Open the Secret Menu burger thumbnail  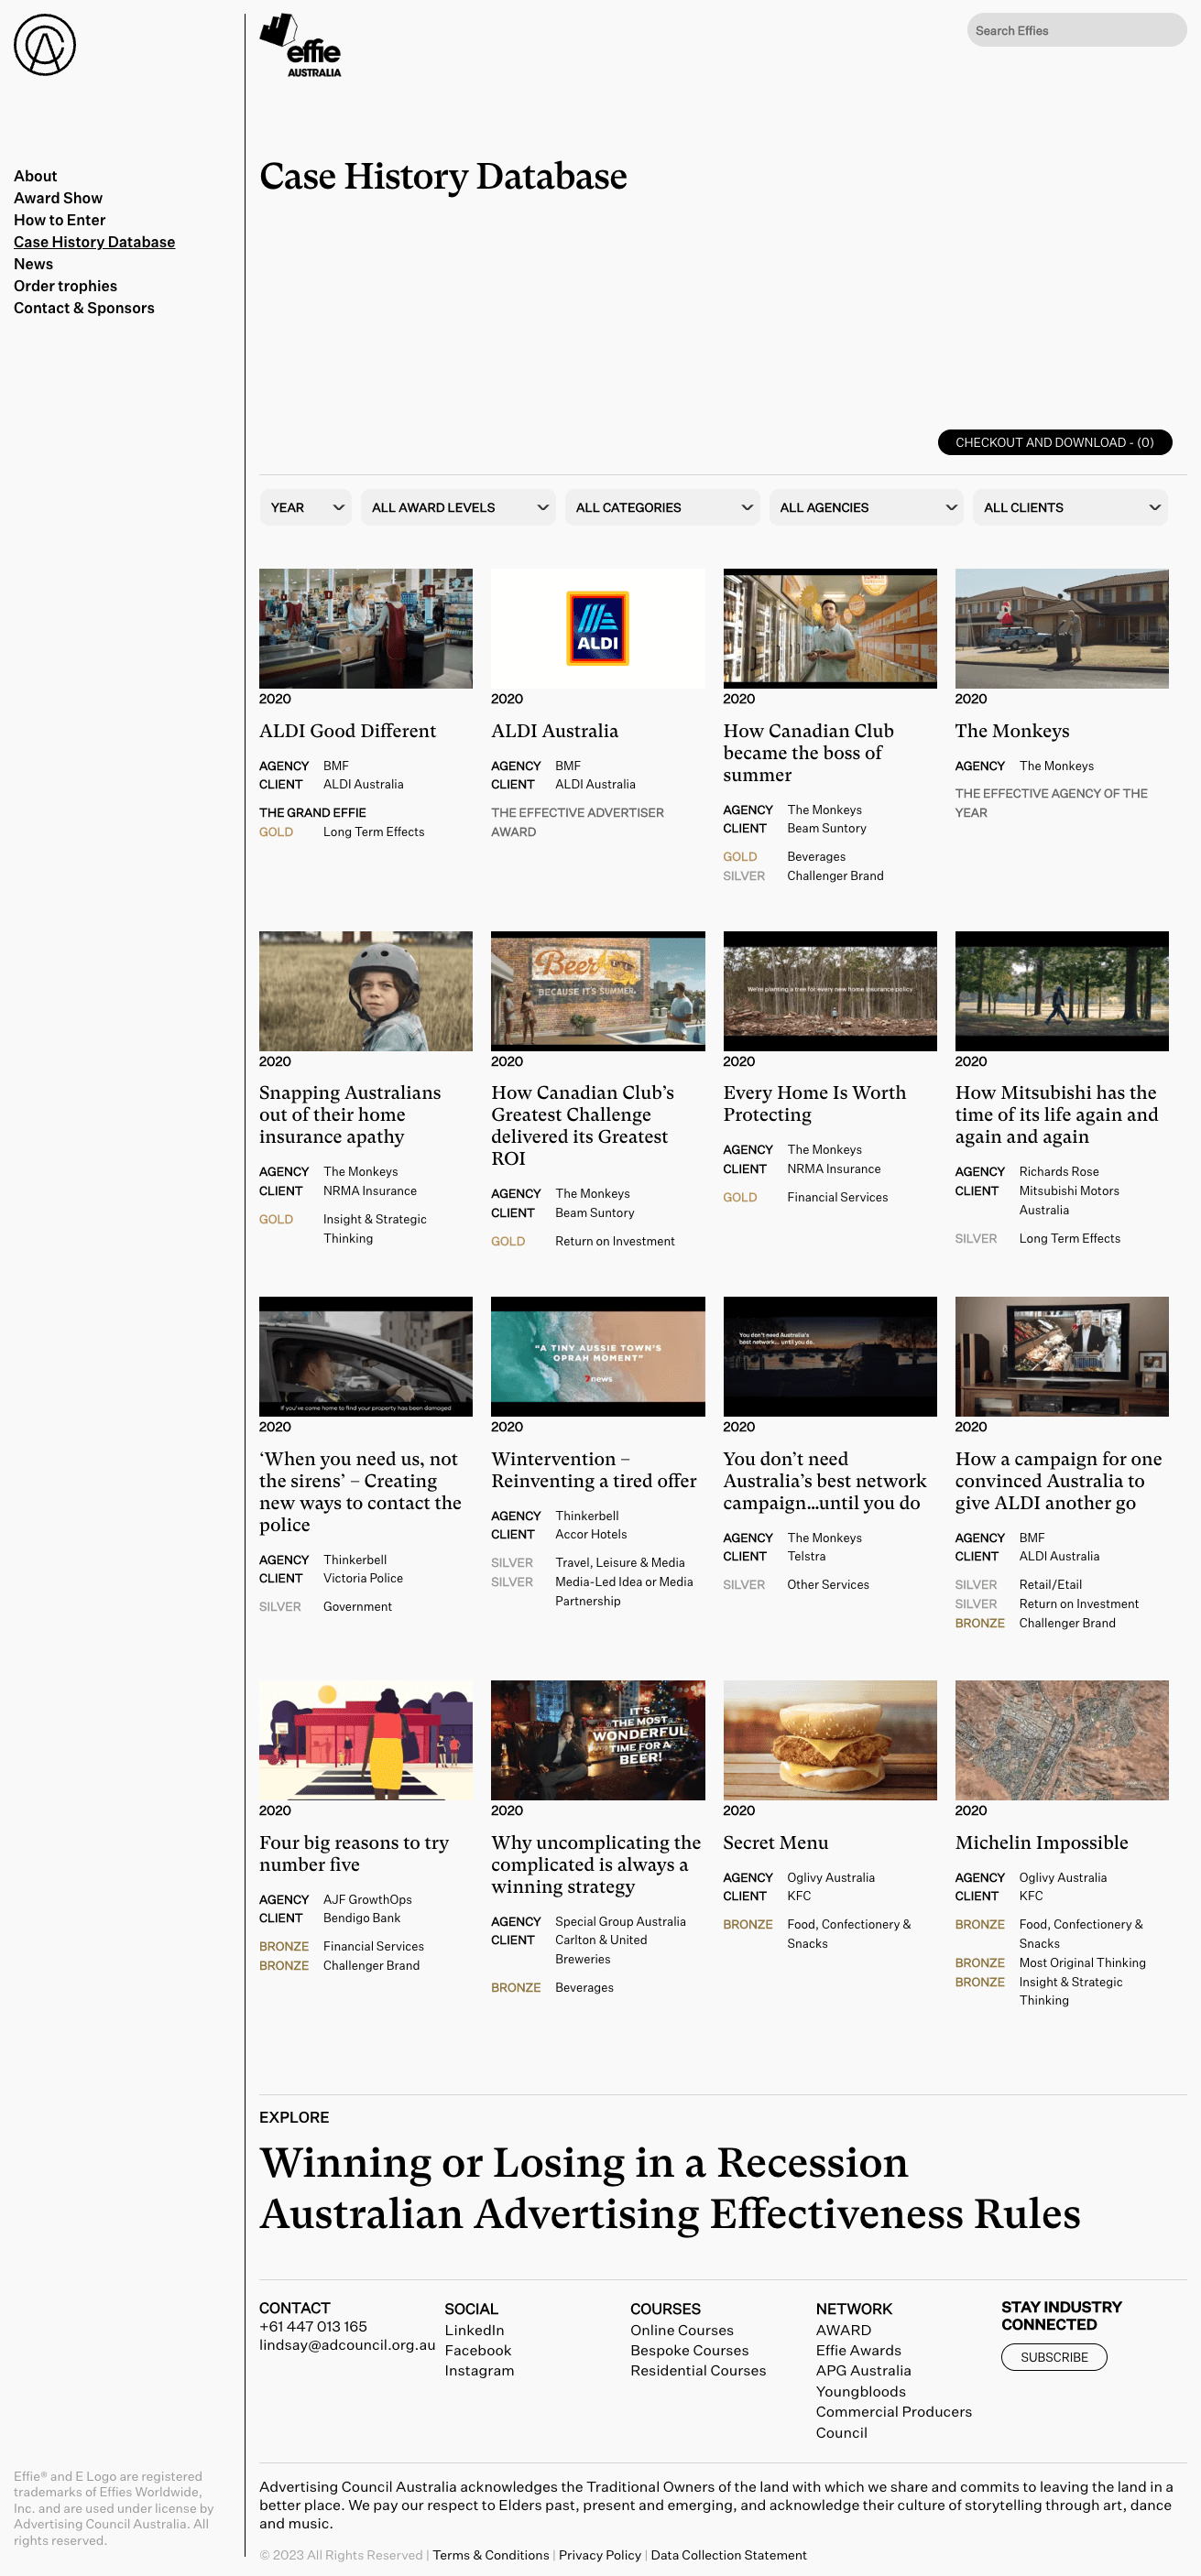click(x=829, y=1739)
